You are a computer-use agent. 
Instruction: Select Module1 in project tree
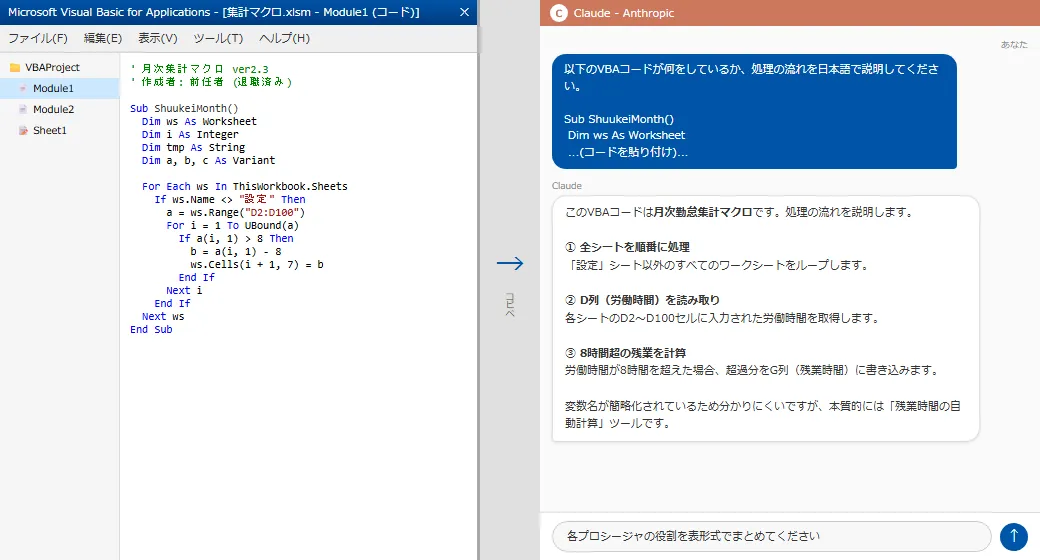coord(60,88)
